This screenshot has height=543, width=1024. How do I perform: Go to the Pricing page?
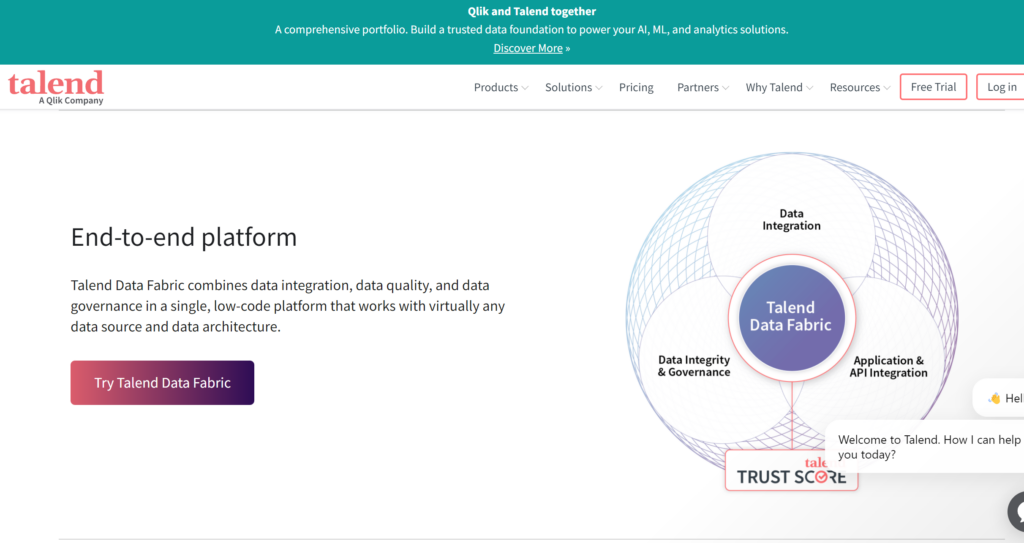(636, 88)
